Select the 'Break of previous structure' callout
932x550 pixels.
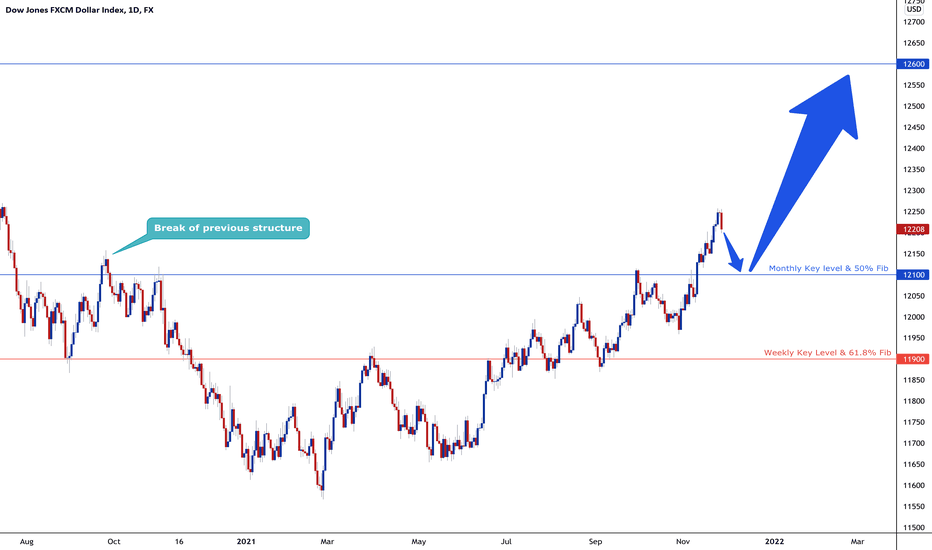[228, 228]
